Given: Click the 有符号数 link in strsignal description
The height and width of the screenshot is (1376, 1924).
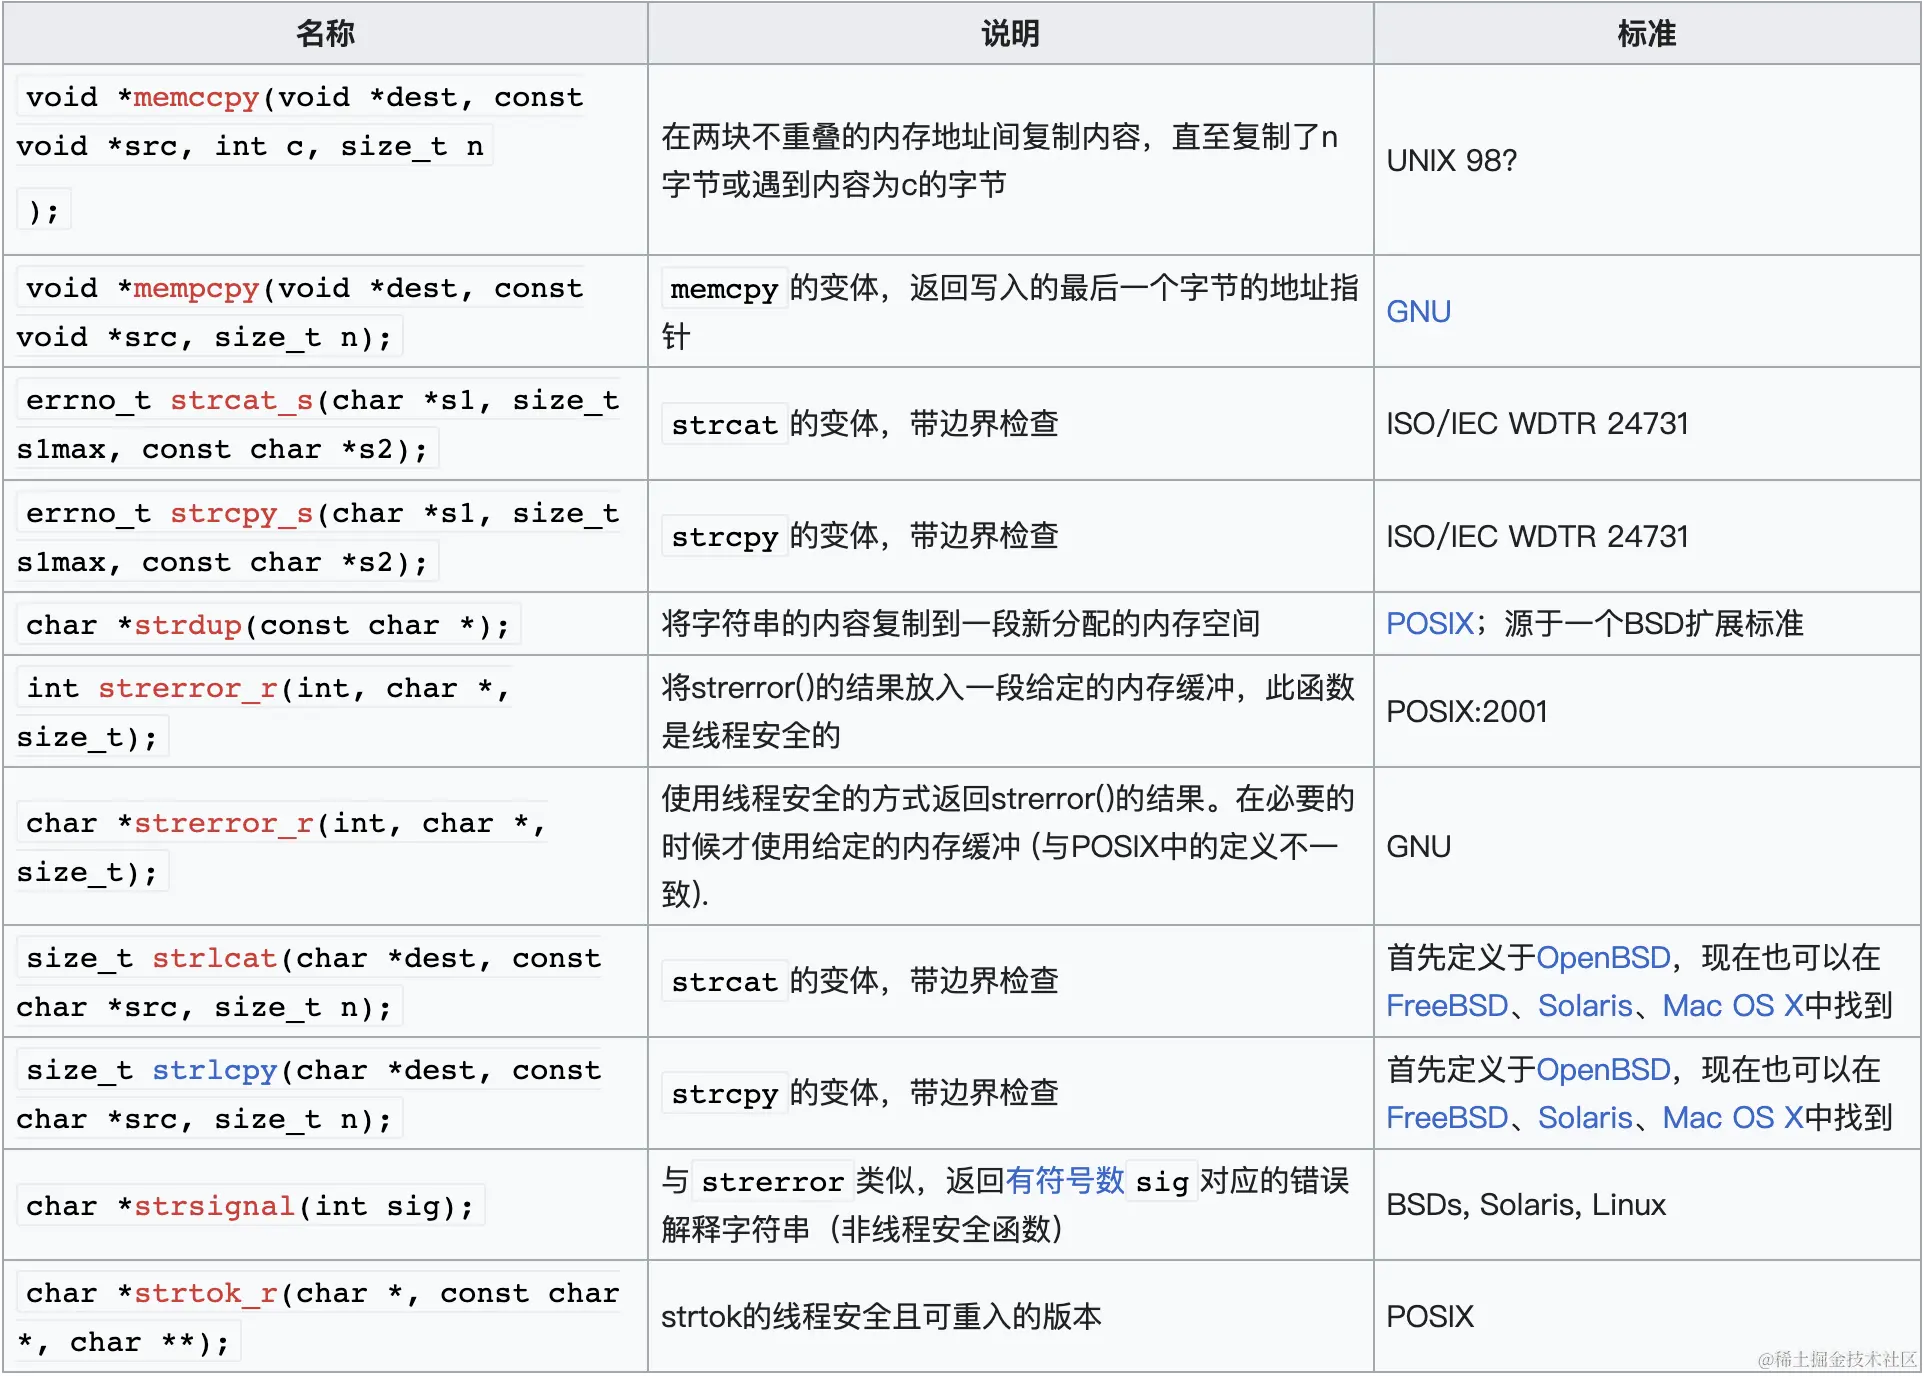Looking at the screenshot, I should point(1065,1181).
